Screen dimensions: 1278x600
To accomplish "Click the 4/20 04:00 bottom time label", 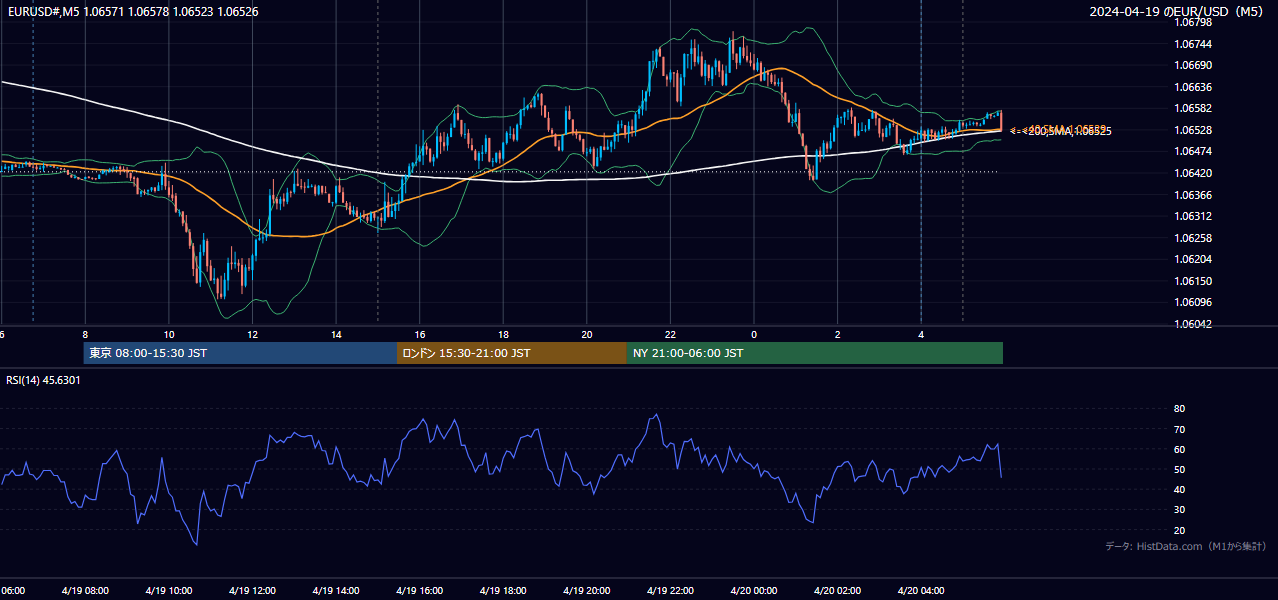I will (921, 591).
